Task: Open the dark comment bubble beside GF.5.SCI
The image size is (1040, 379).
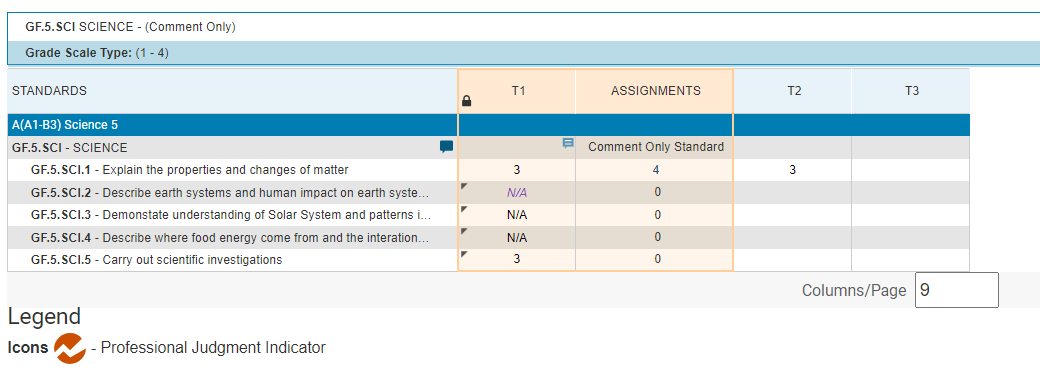Action: pyautogui.click(x=446, y=147)
